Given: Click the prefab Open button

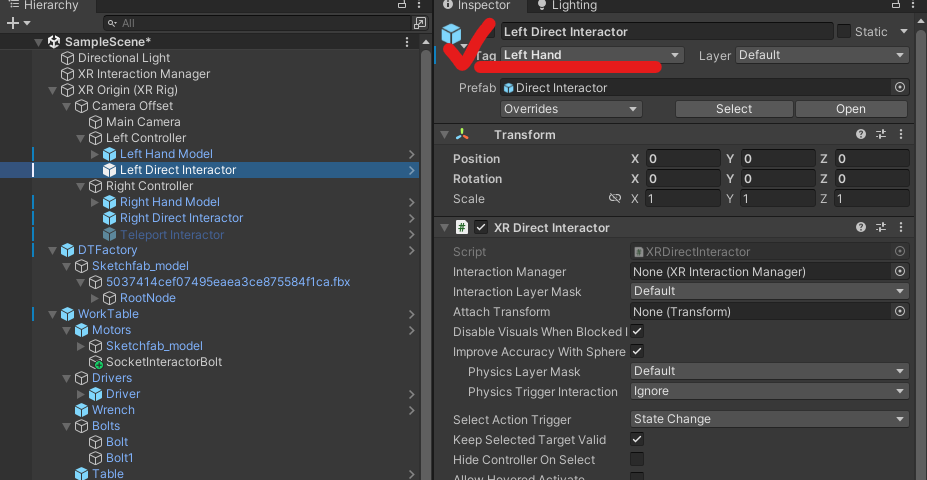Looking at the screenshot, I should 851,109.
